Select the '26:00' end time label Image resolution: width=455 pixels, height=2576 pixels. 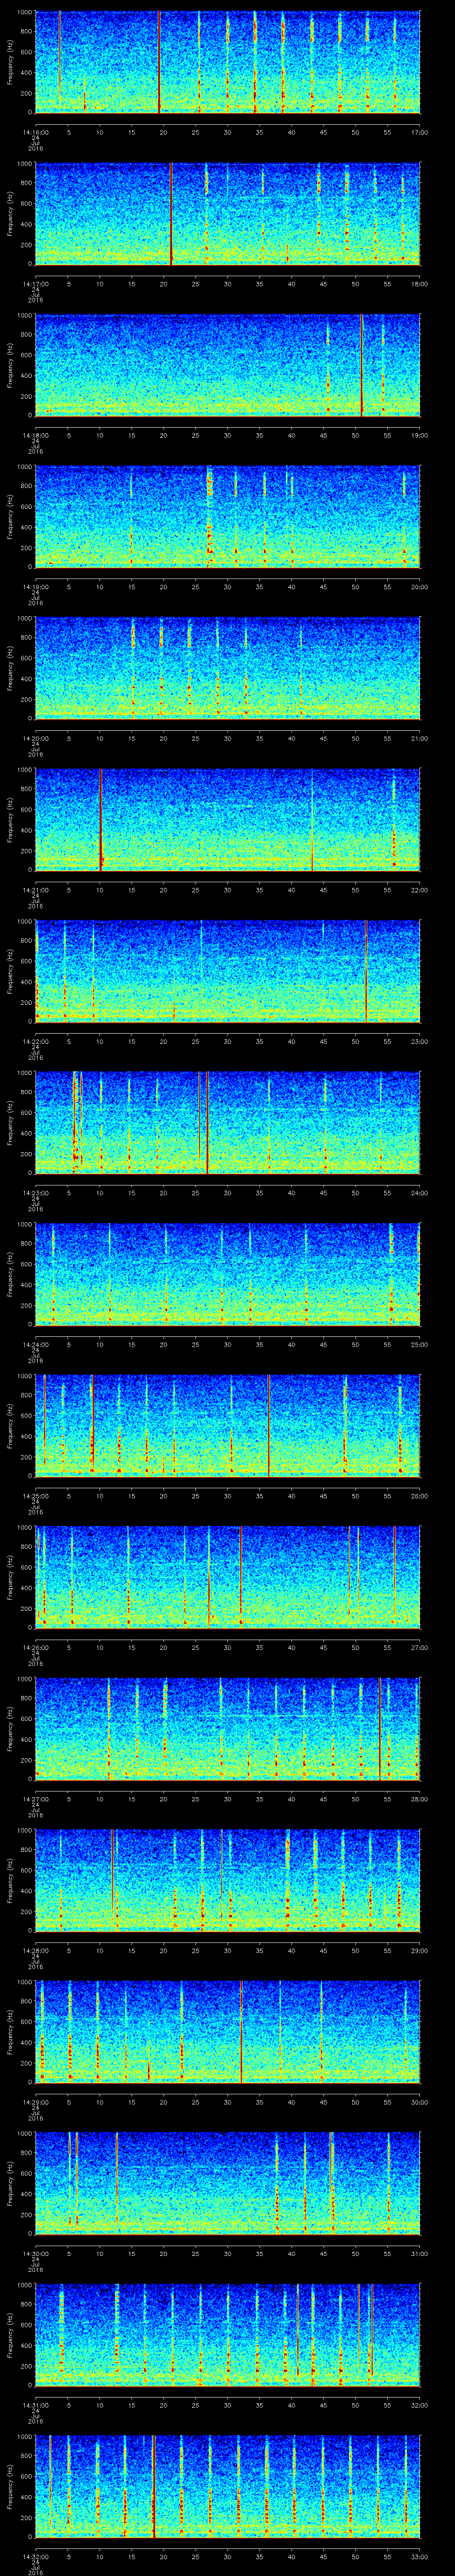pyautogui.click(x=419, y=1496)
